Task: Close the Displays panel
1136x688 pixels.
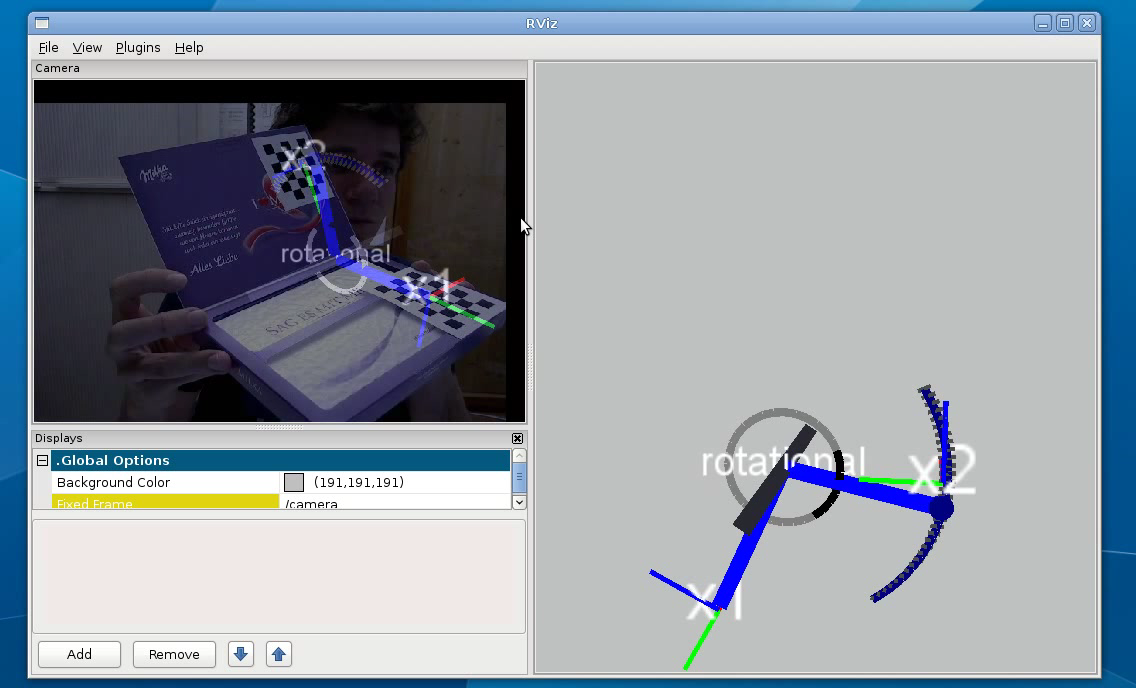Action: pyautogui.click(x=517, y=438)
